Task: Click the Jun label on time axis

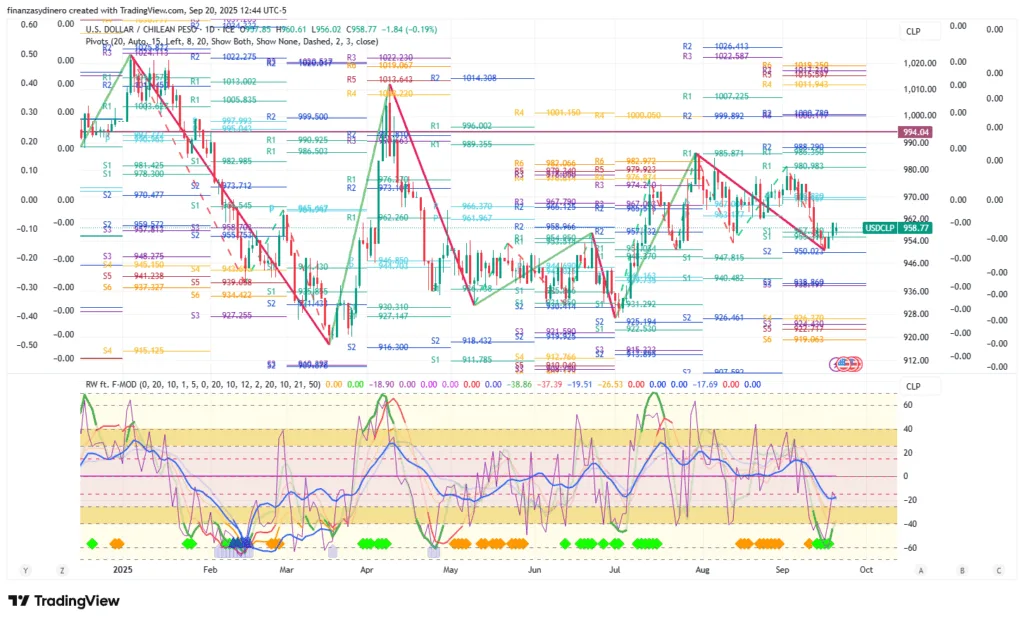Action: pyautogui.click(x=534, y=570)
